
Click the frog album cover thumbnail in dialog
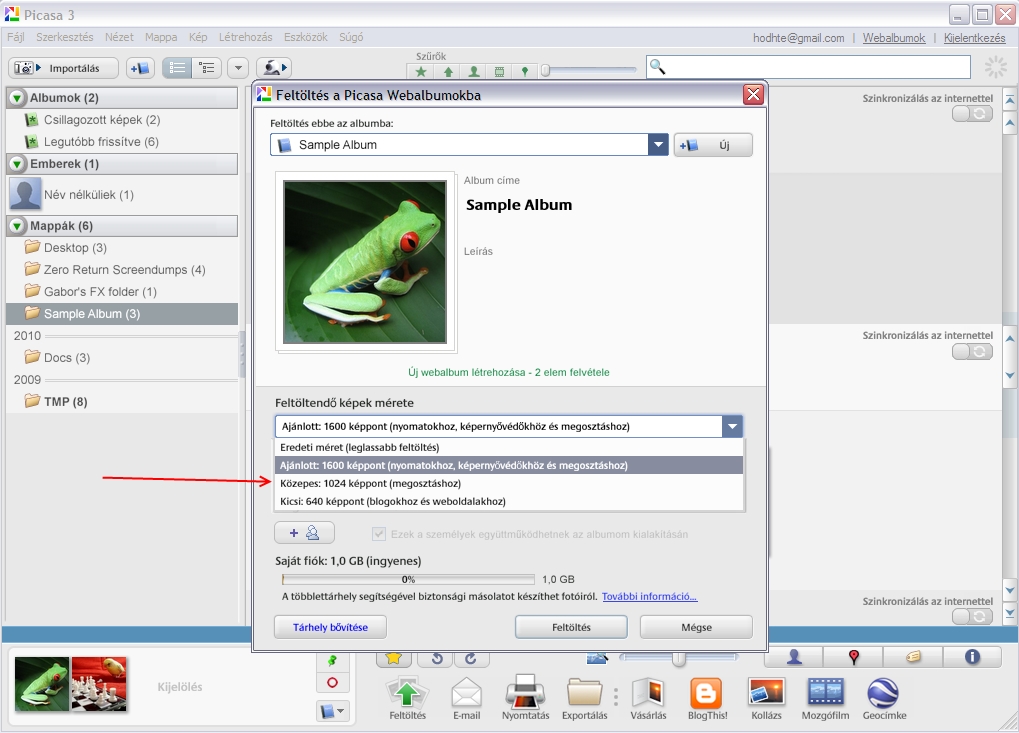[x=365, y=262]
